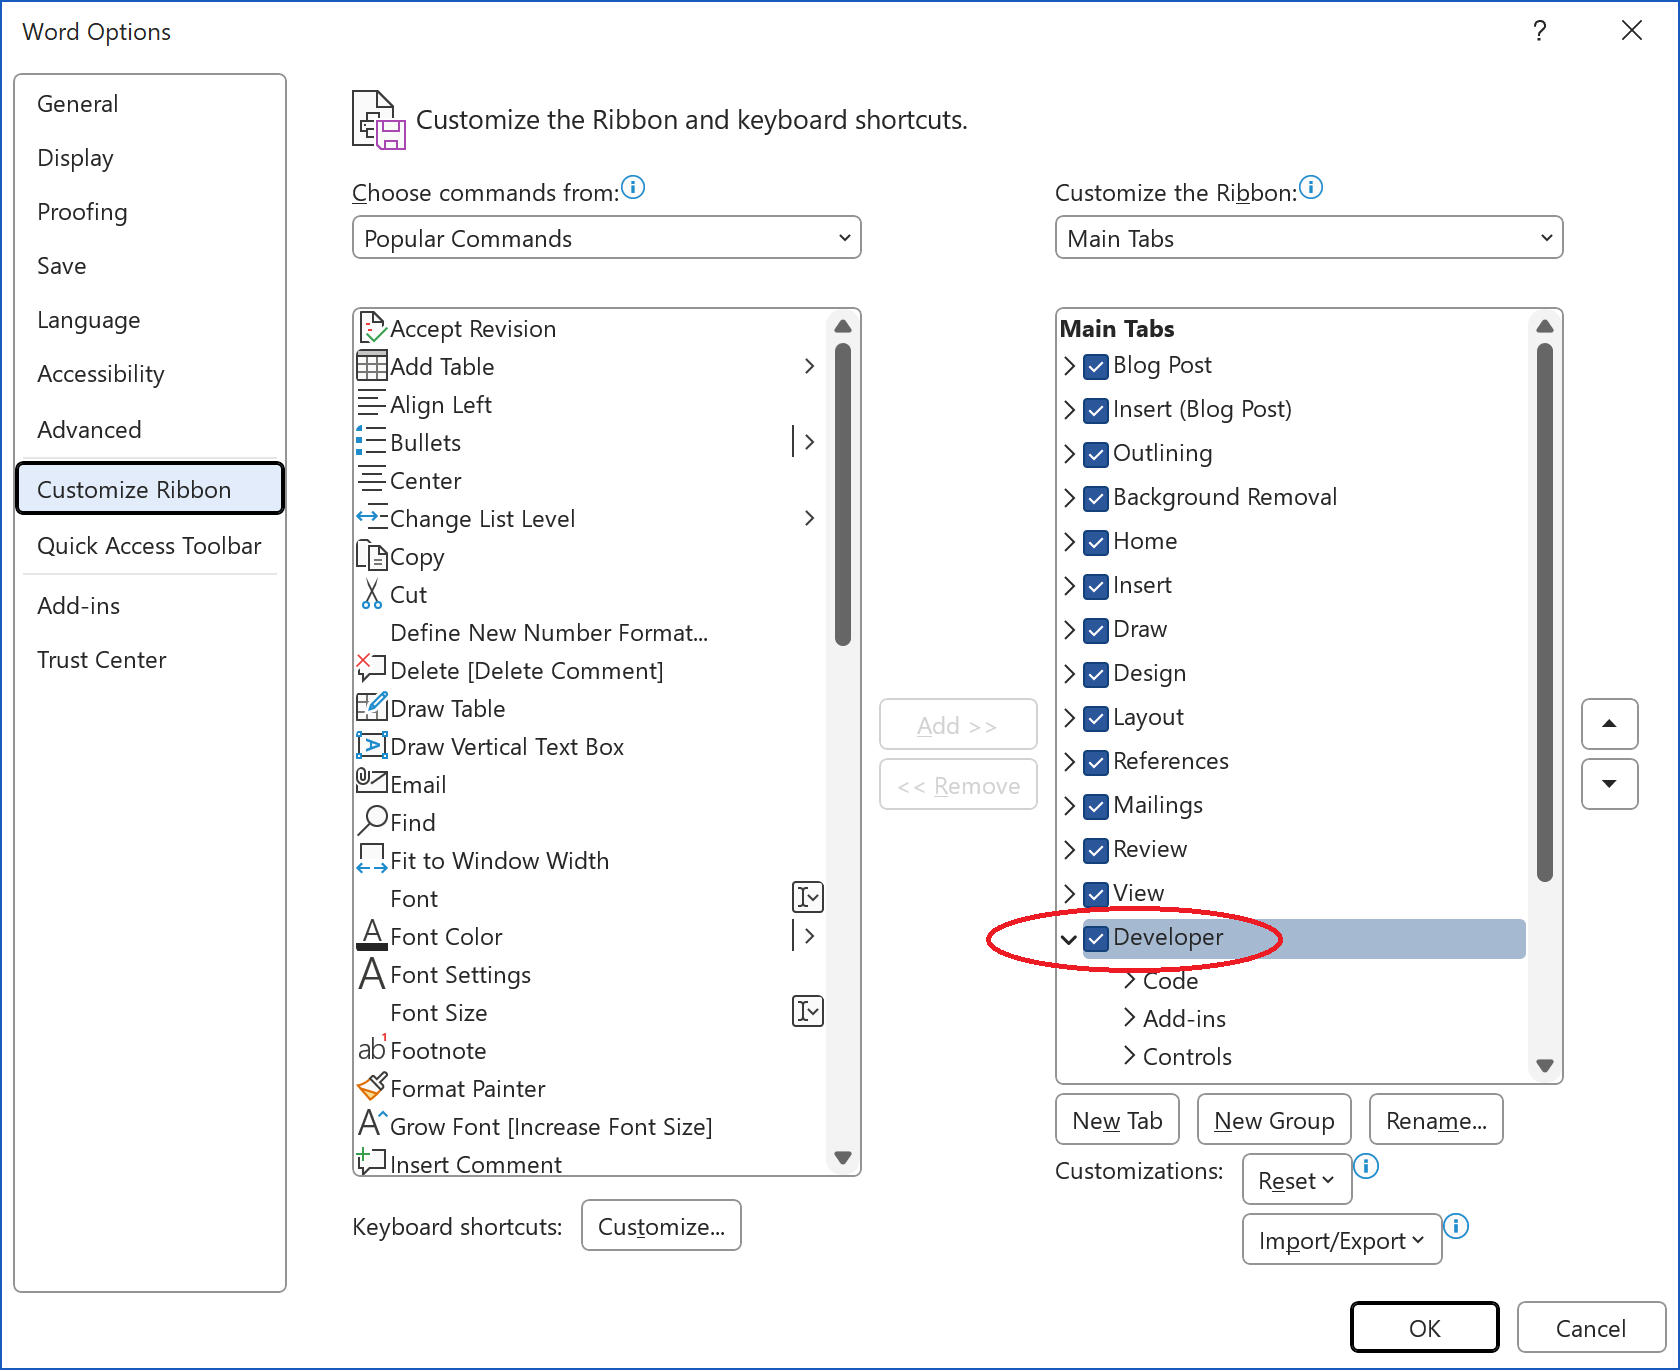Toggle the Draw tab checkbox
This screenshot has width=1680, height=1370.
tap(1096, 630)
